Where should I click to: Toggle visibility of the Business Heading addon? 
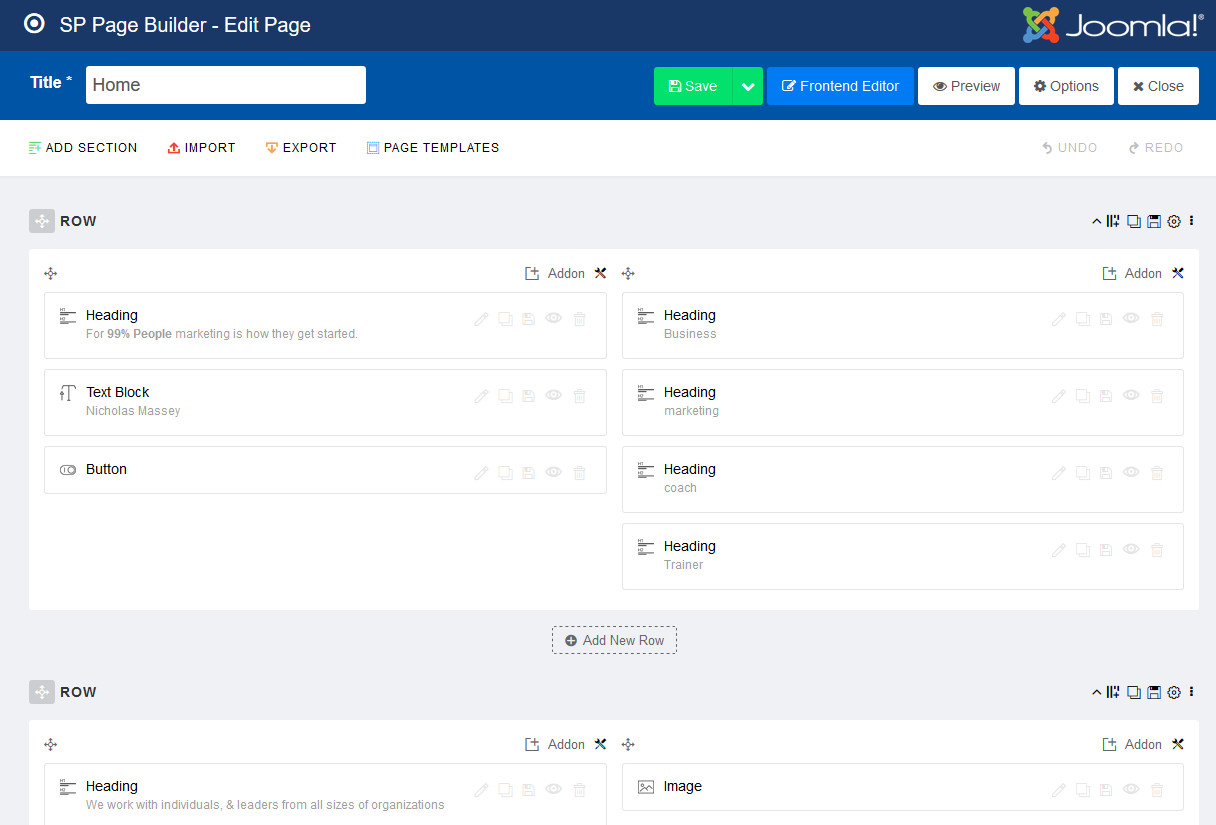coord(1130,318)
